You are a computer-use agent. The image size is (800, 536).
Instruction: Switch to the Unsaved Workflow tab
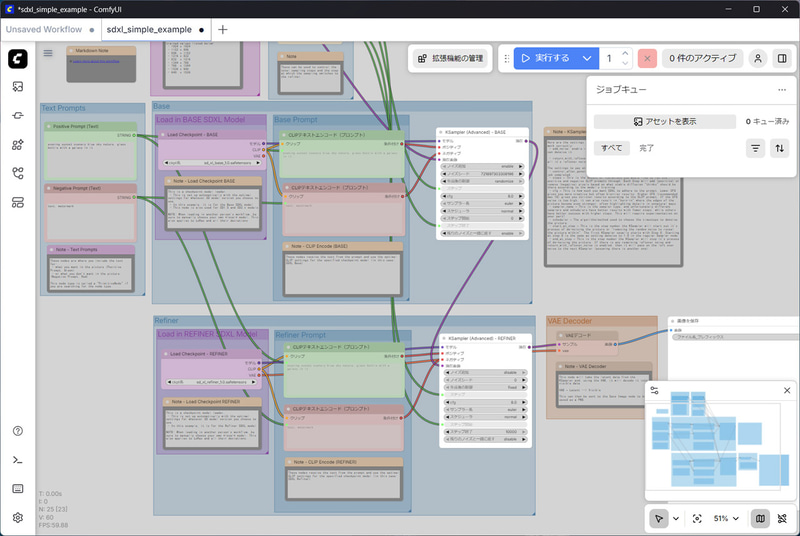[44, 30]
